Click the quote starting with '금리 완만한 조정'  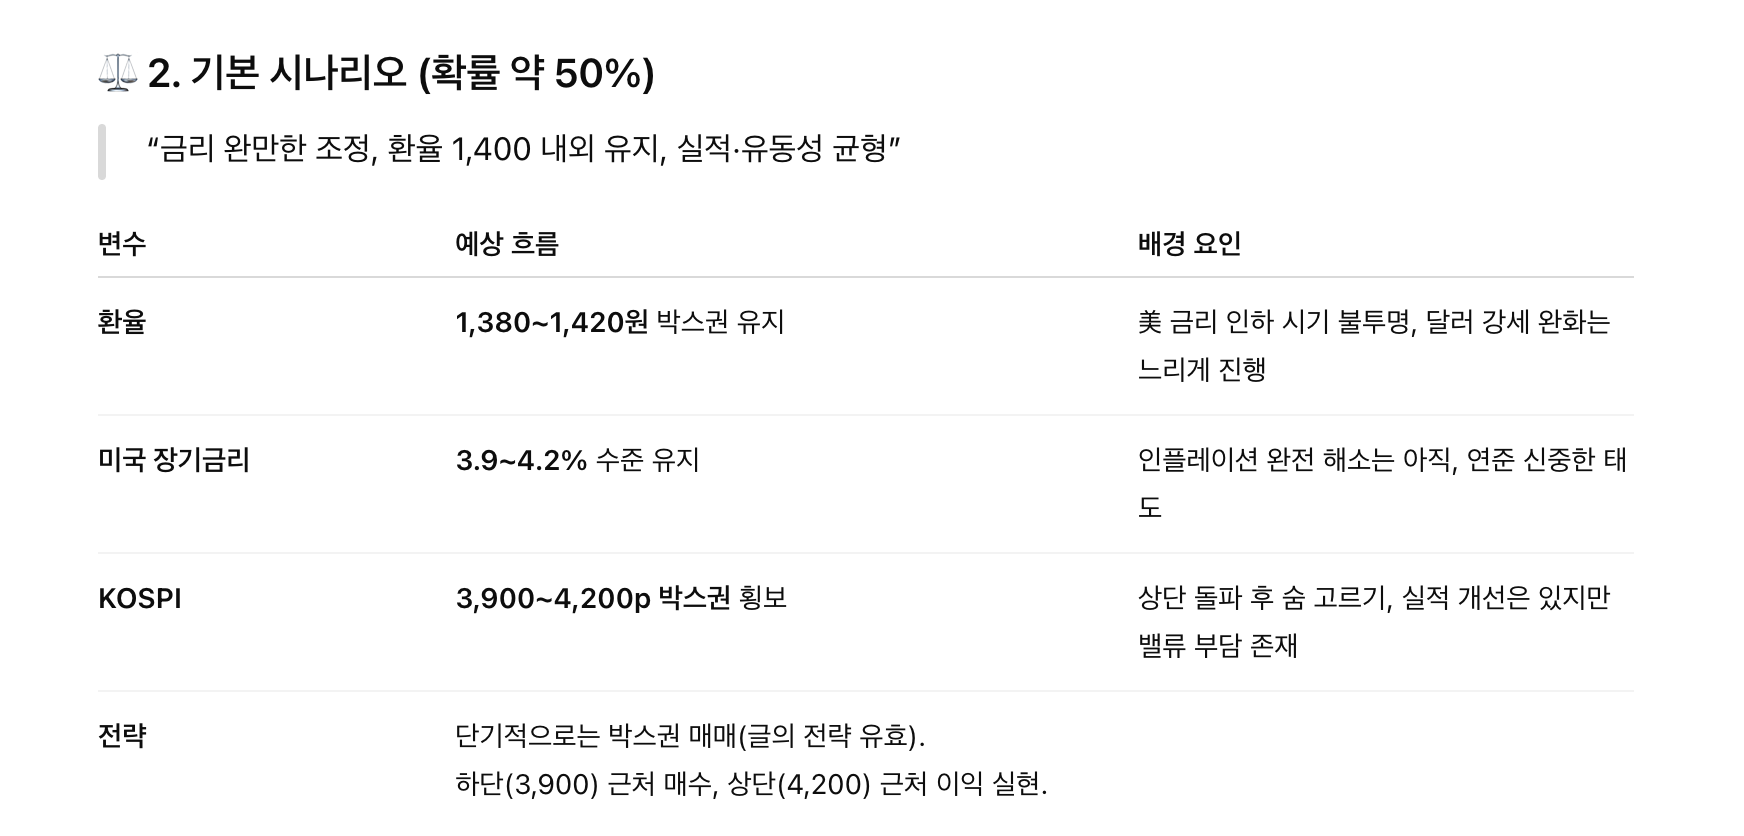[523, 150]
